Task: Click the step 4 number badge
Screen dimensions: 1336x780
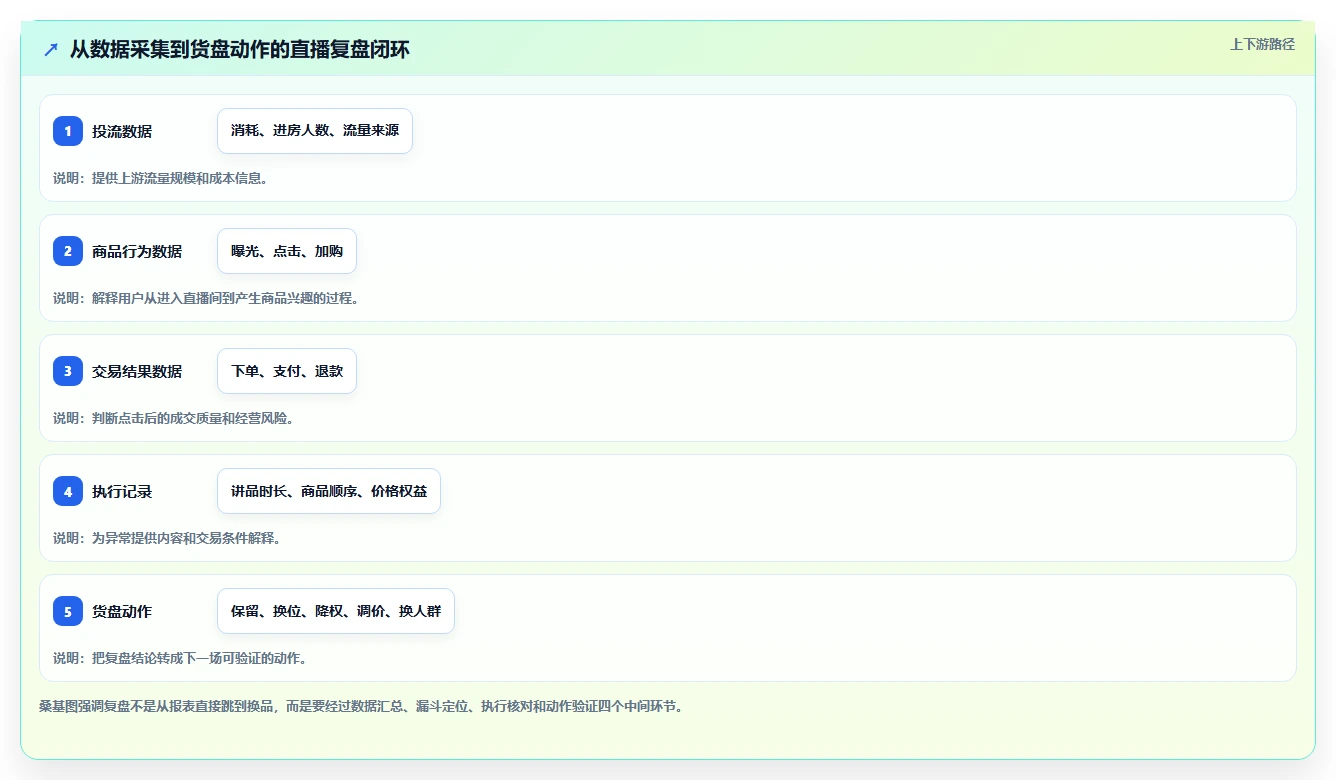Action: [68, 491]
